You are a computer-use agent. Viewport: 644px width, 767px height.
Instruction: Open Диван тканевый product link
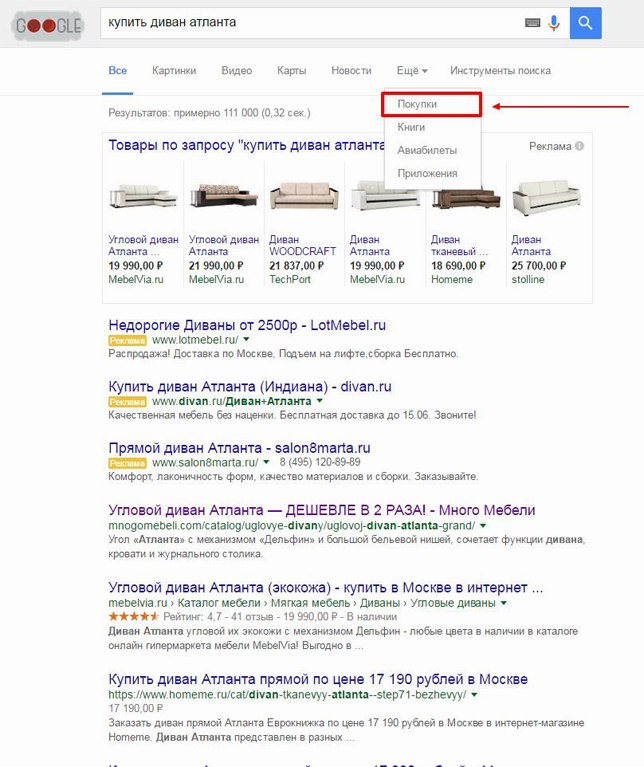click(x=459, y=246)
